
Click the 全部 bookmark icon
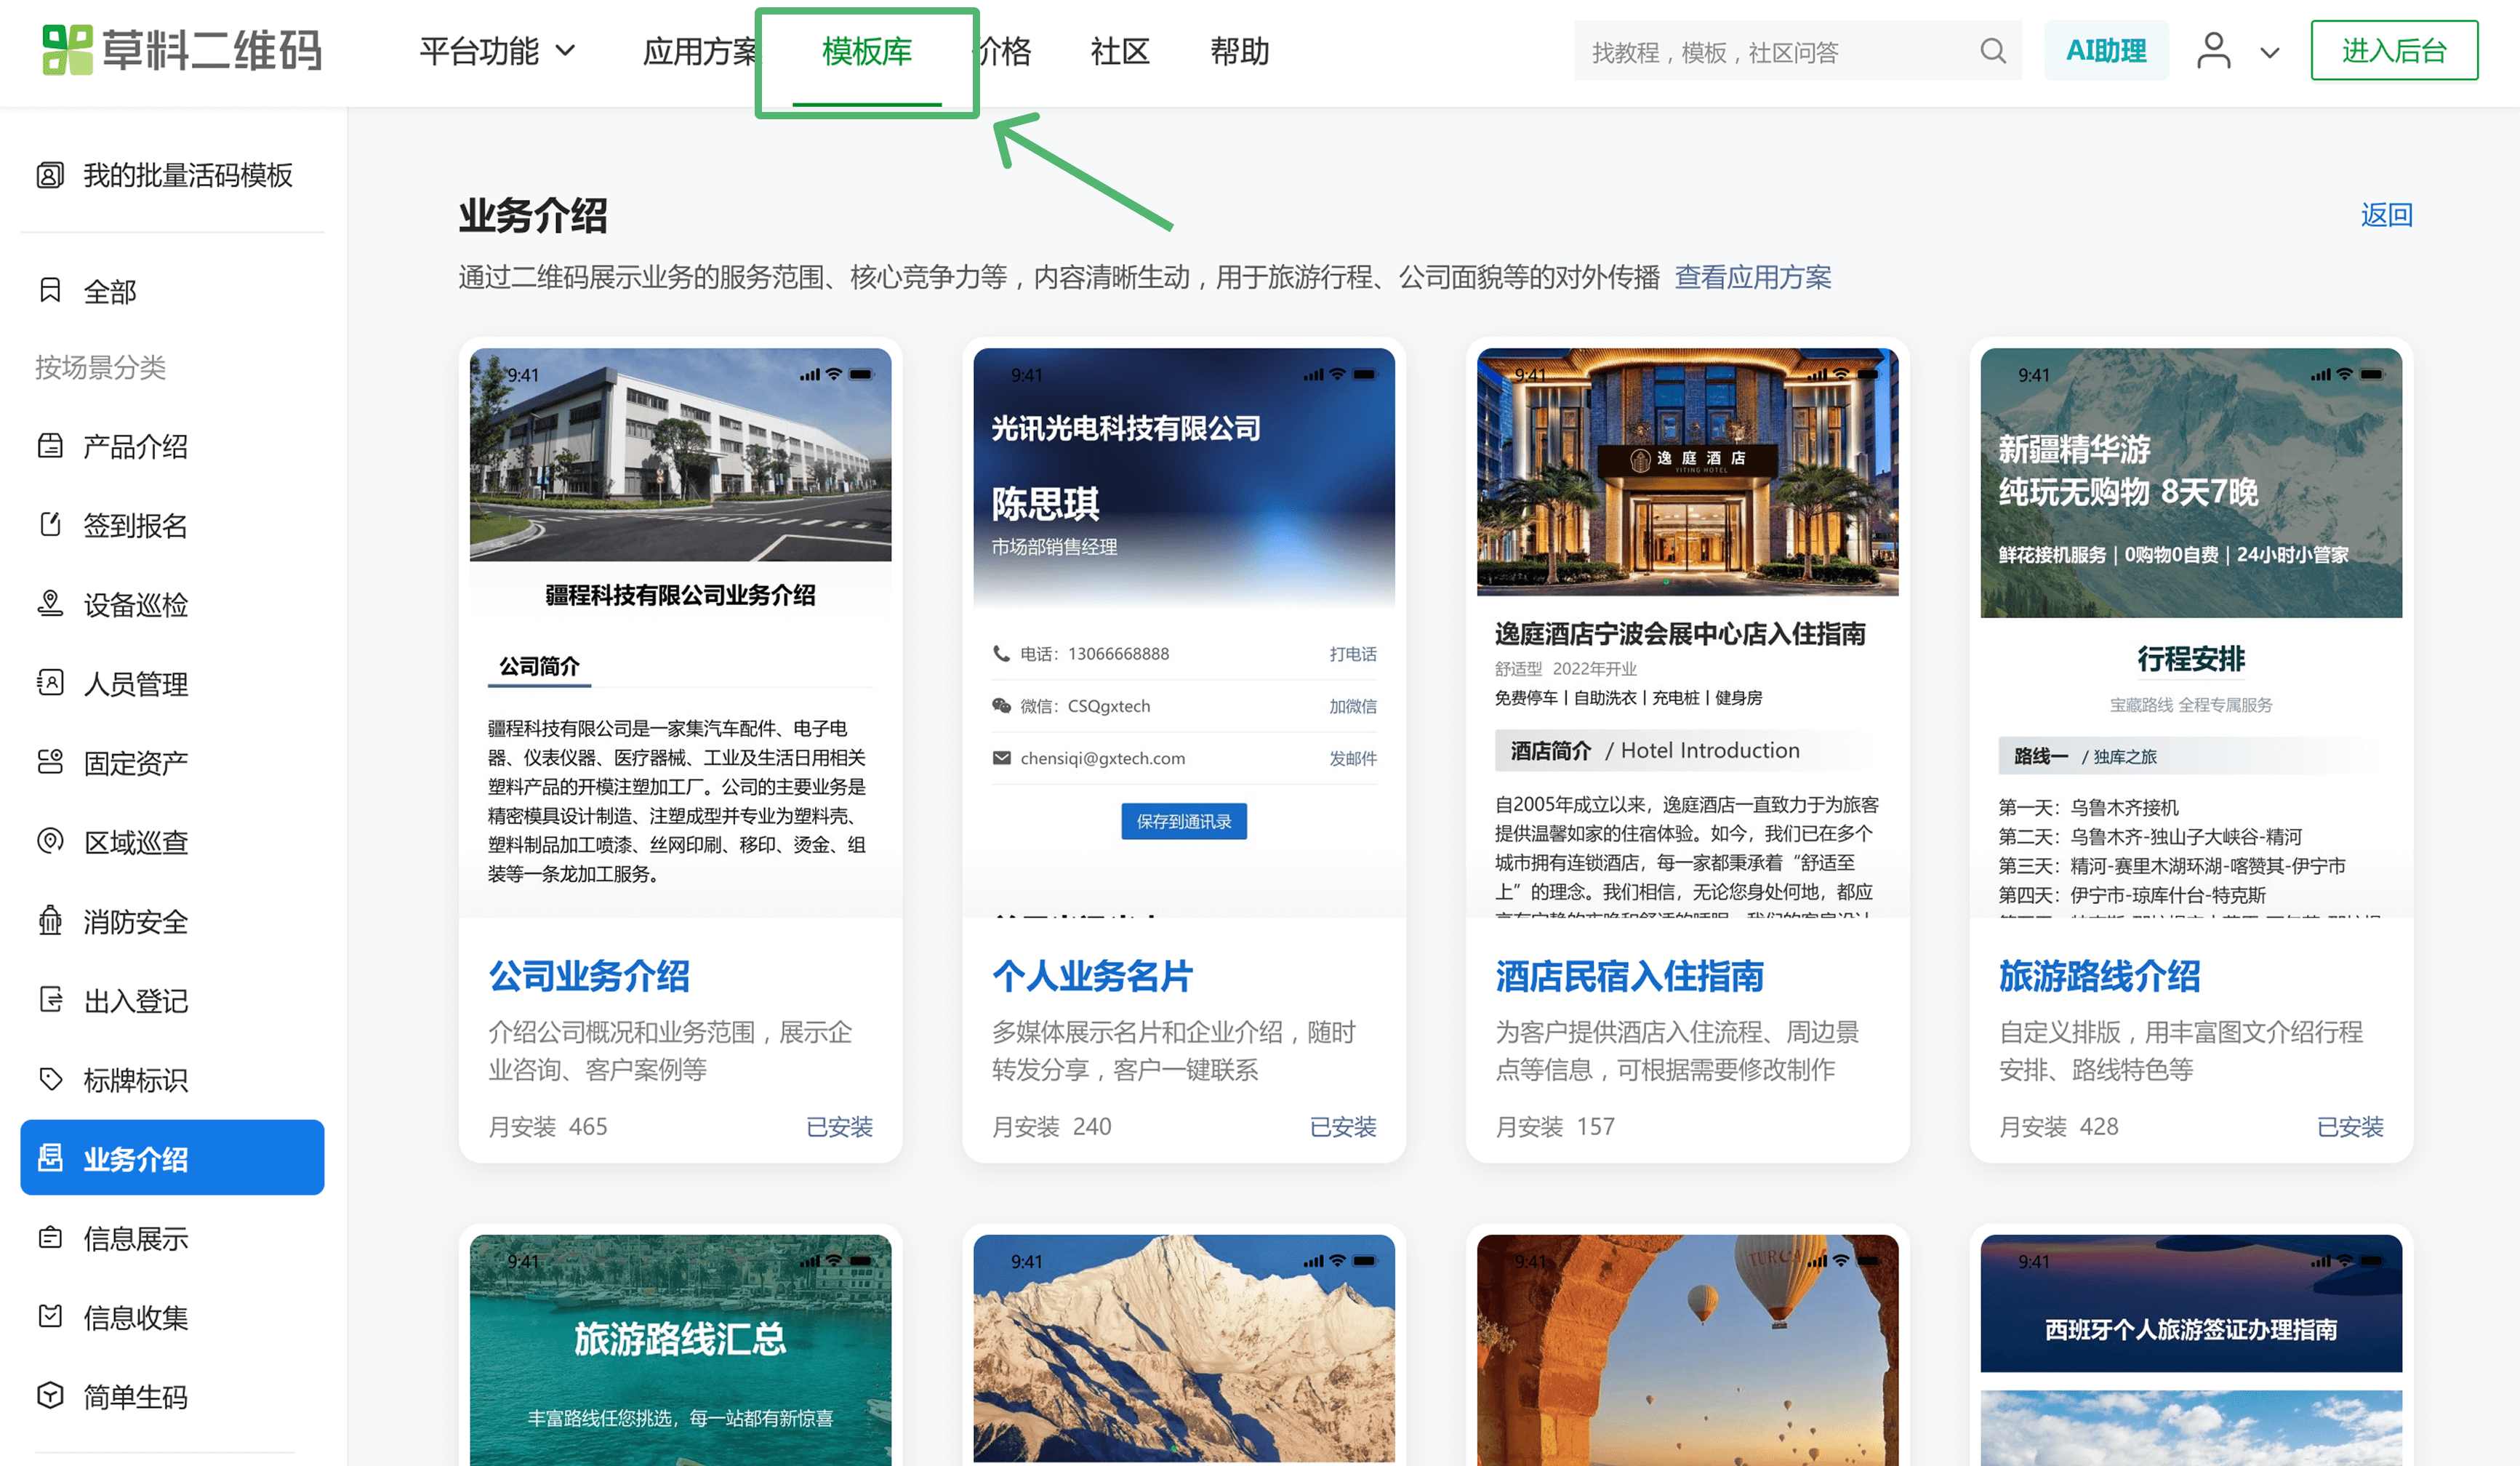(x=50, y=291)
